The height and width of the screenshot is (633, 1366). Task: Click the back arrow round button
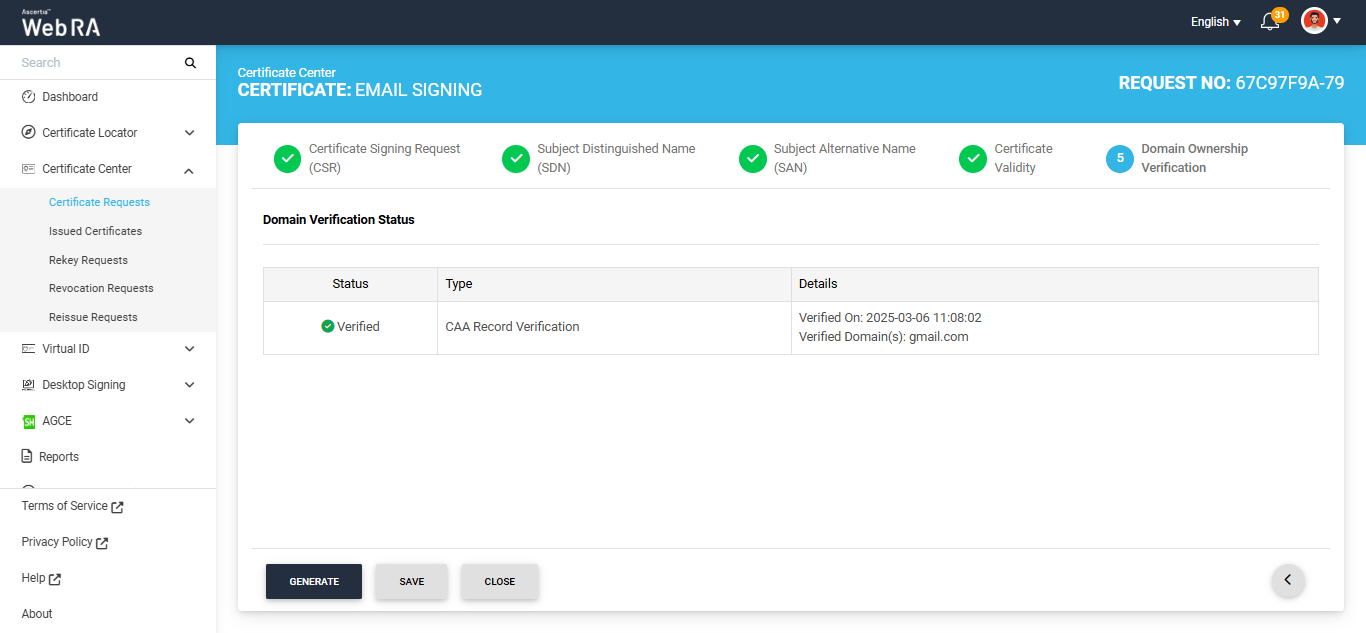[x=1288, y=580]
